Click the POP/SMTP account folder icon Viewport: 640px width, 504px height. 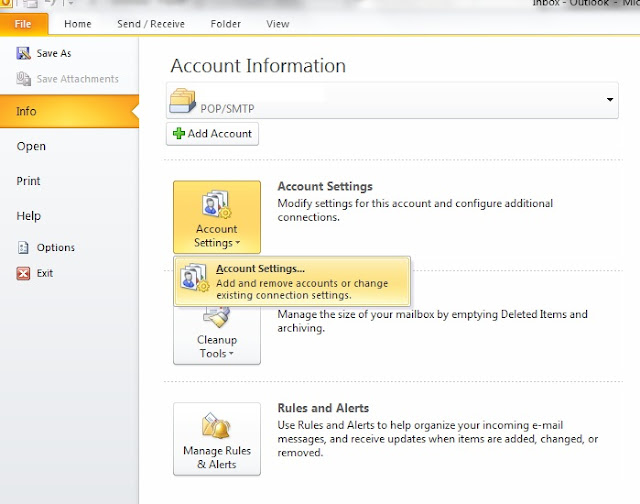182,100
